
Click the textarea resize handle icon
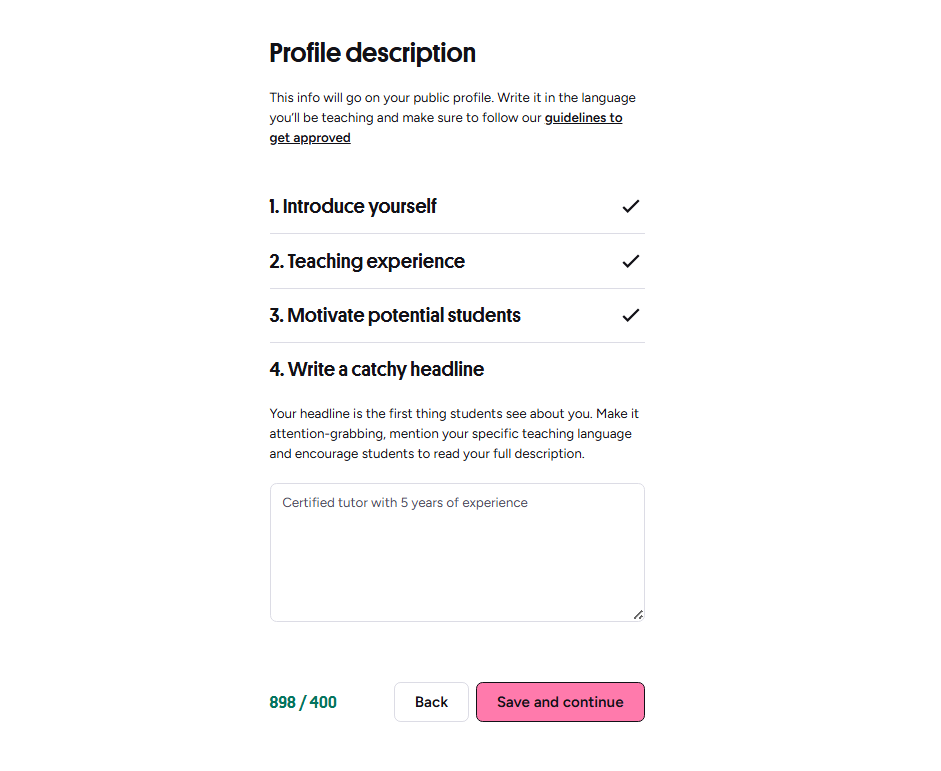(x=639, y=615)
